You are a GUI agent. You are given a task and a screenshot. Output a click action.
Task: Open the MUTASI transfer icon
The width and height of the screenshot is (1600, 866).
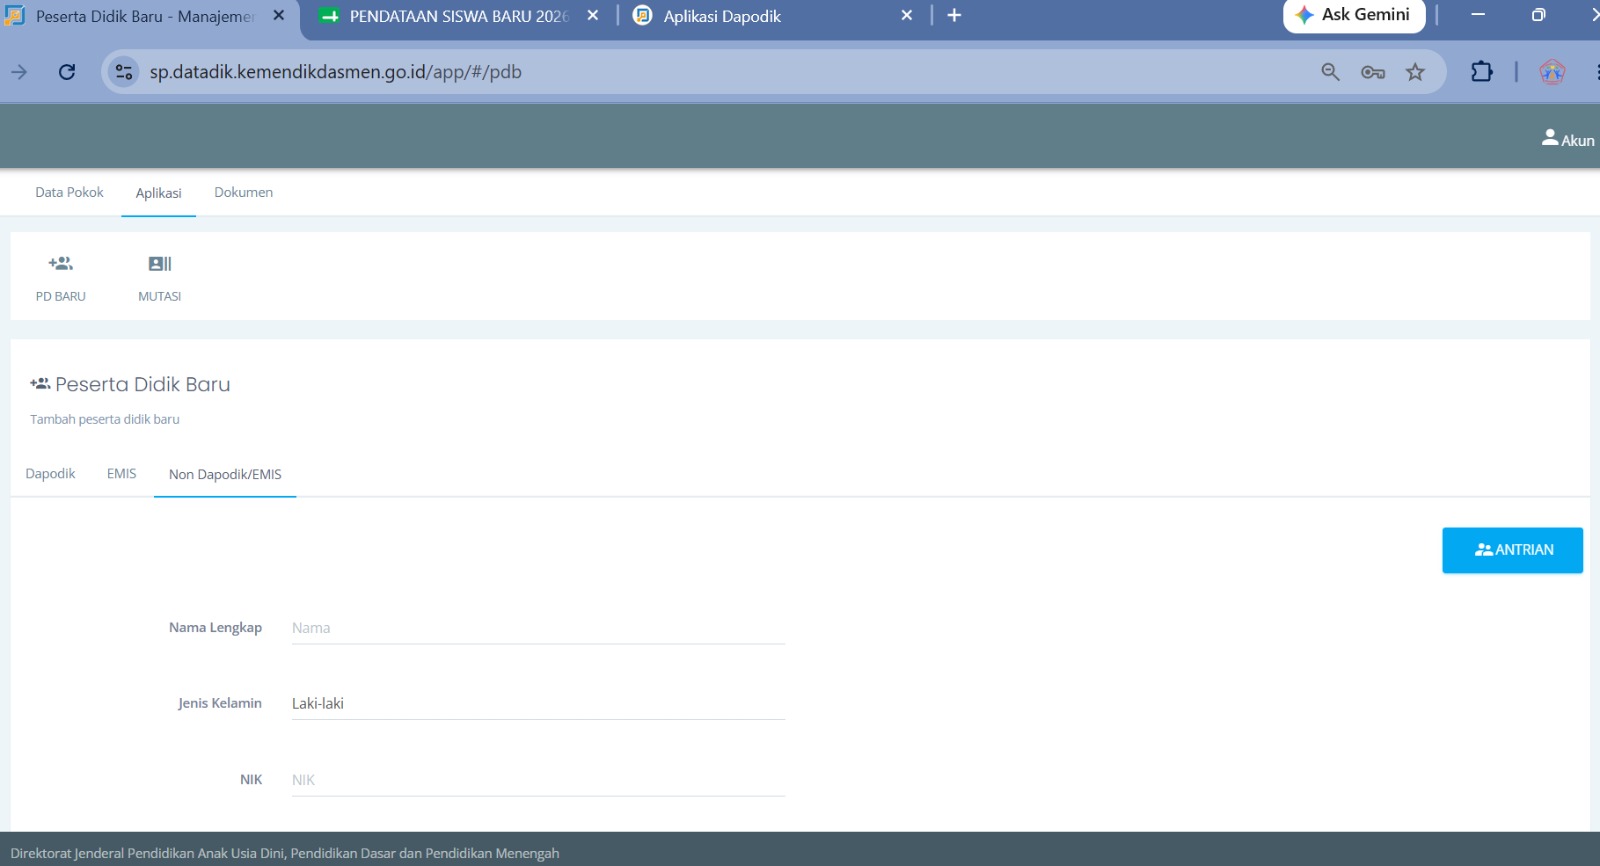coord(160,264)
